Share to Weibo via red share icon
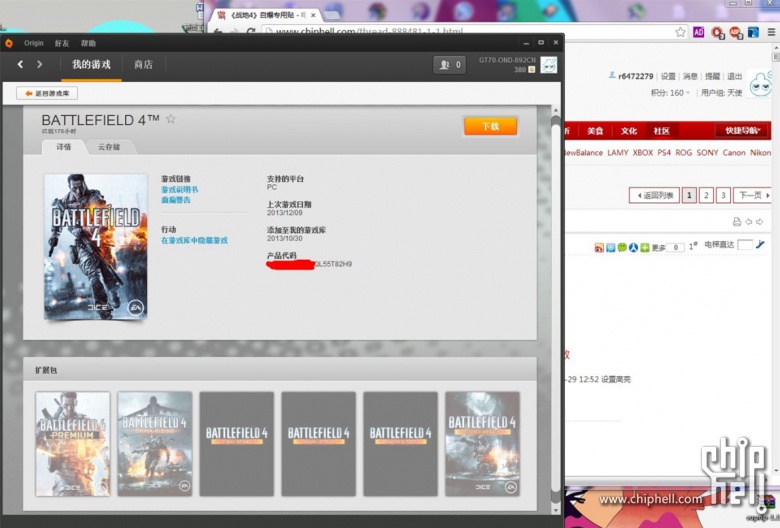780x528 pixels. click(599, 247)
